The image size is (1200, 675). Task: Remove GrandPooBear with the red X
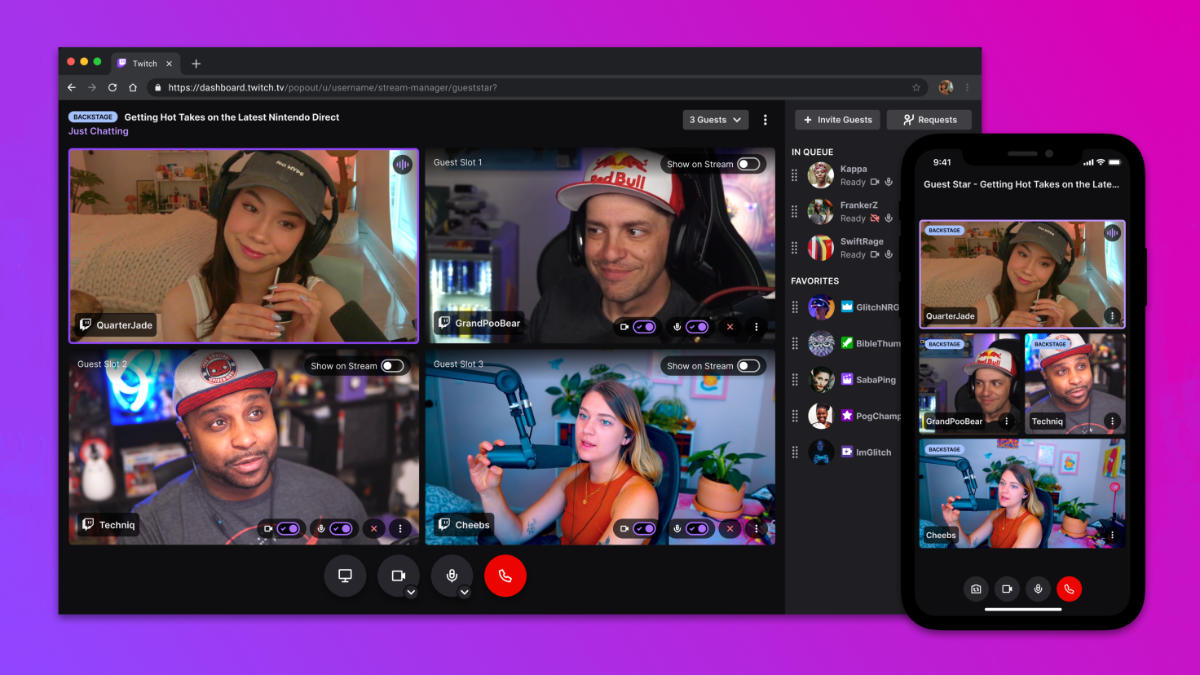[x=730, y=327]
